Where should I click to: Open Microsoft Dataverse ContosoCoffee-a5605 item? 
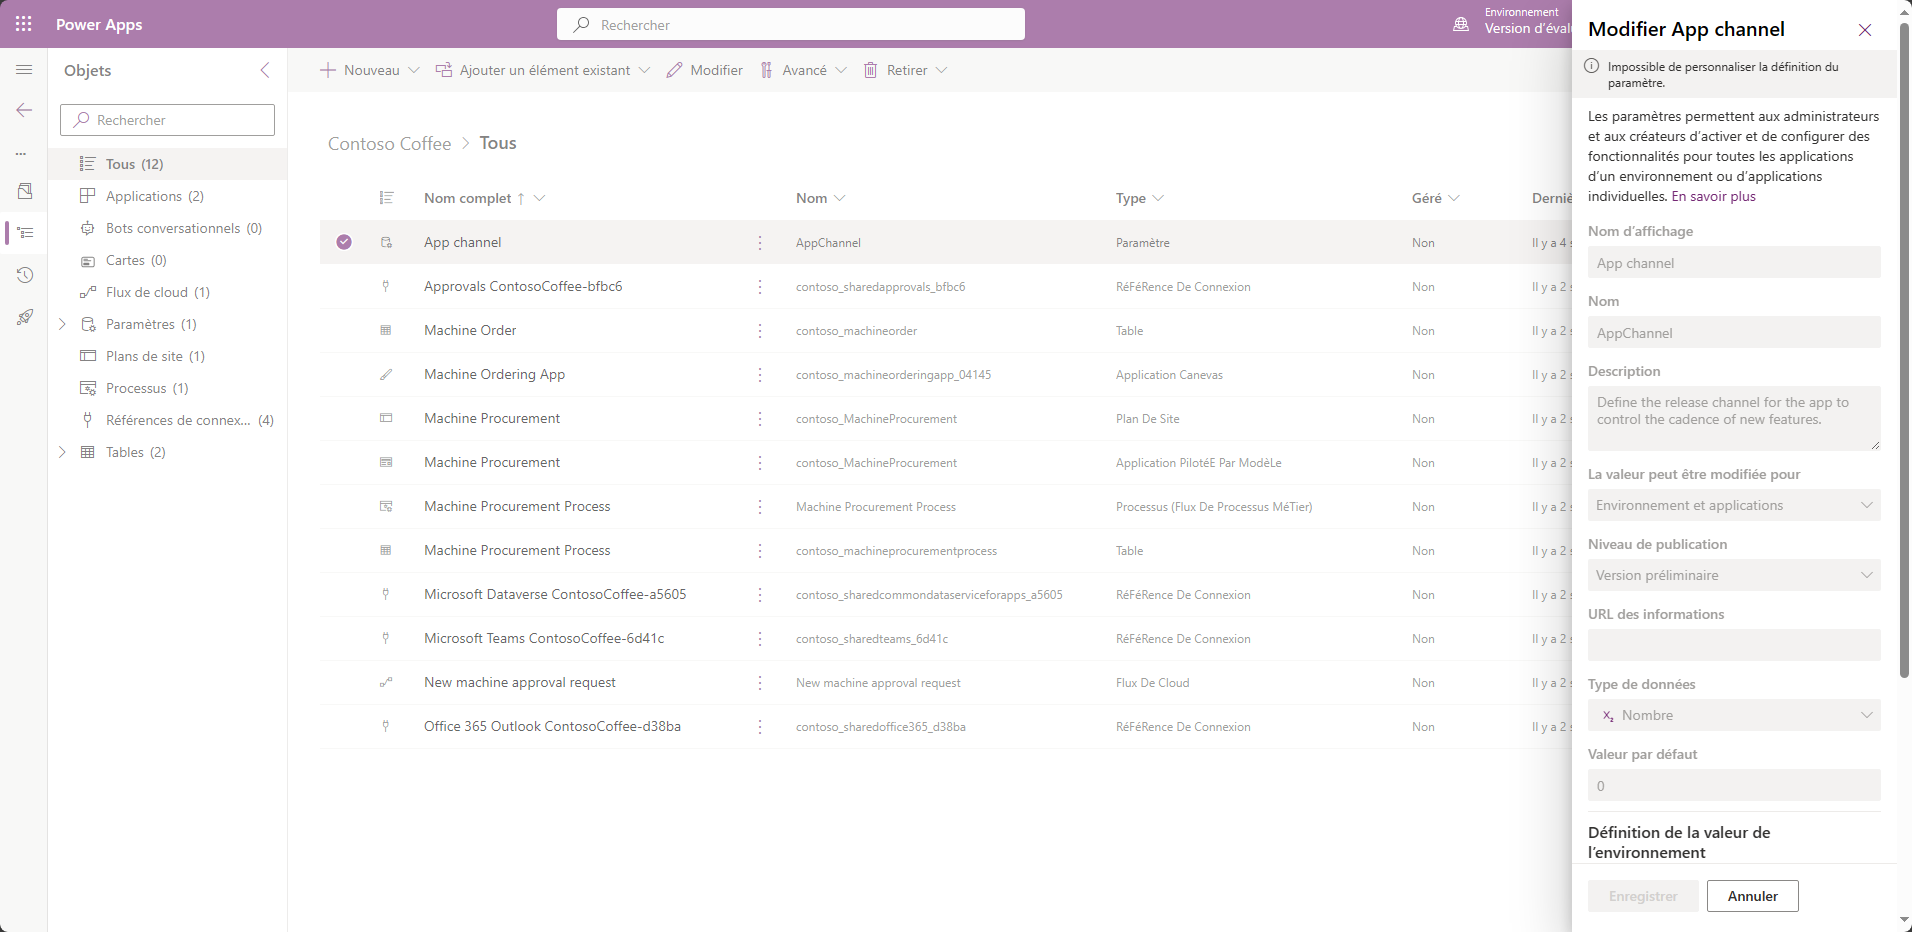coord(555,595)
